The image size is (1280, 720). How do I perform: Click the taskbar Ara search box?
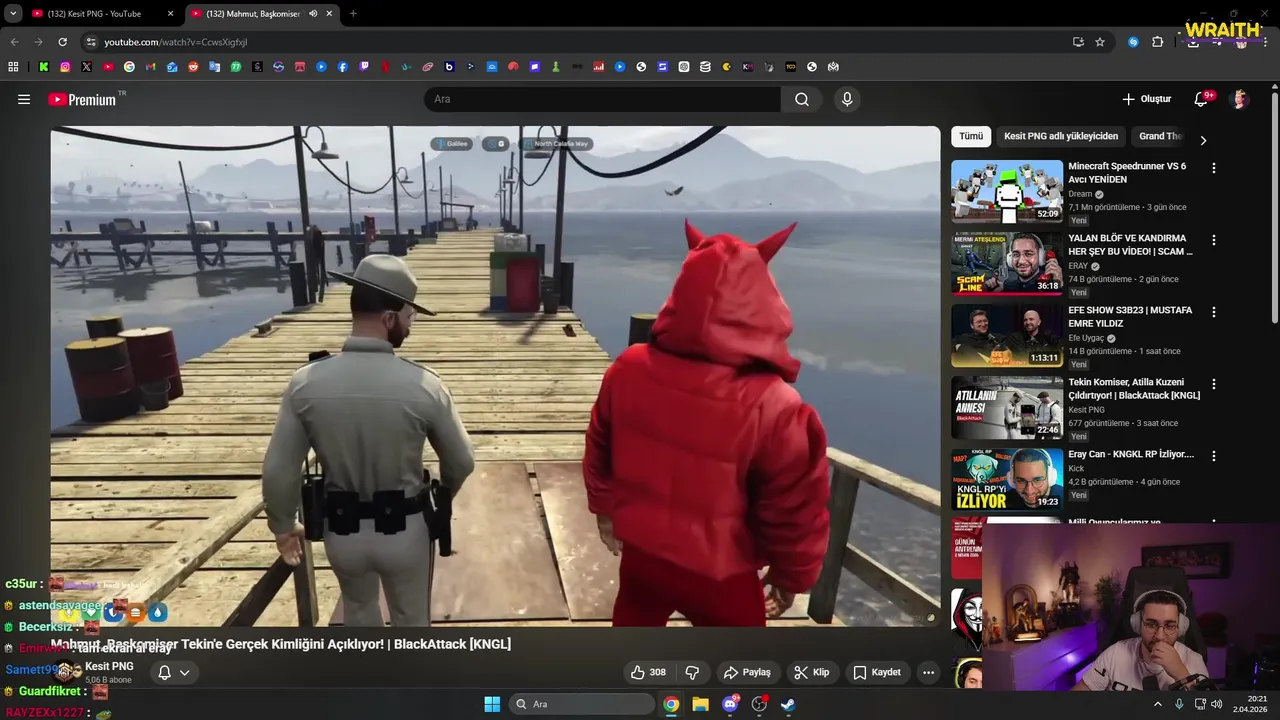582,704
